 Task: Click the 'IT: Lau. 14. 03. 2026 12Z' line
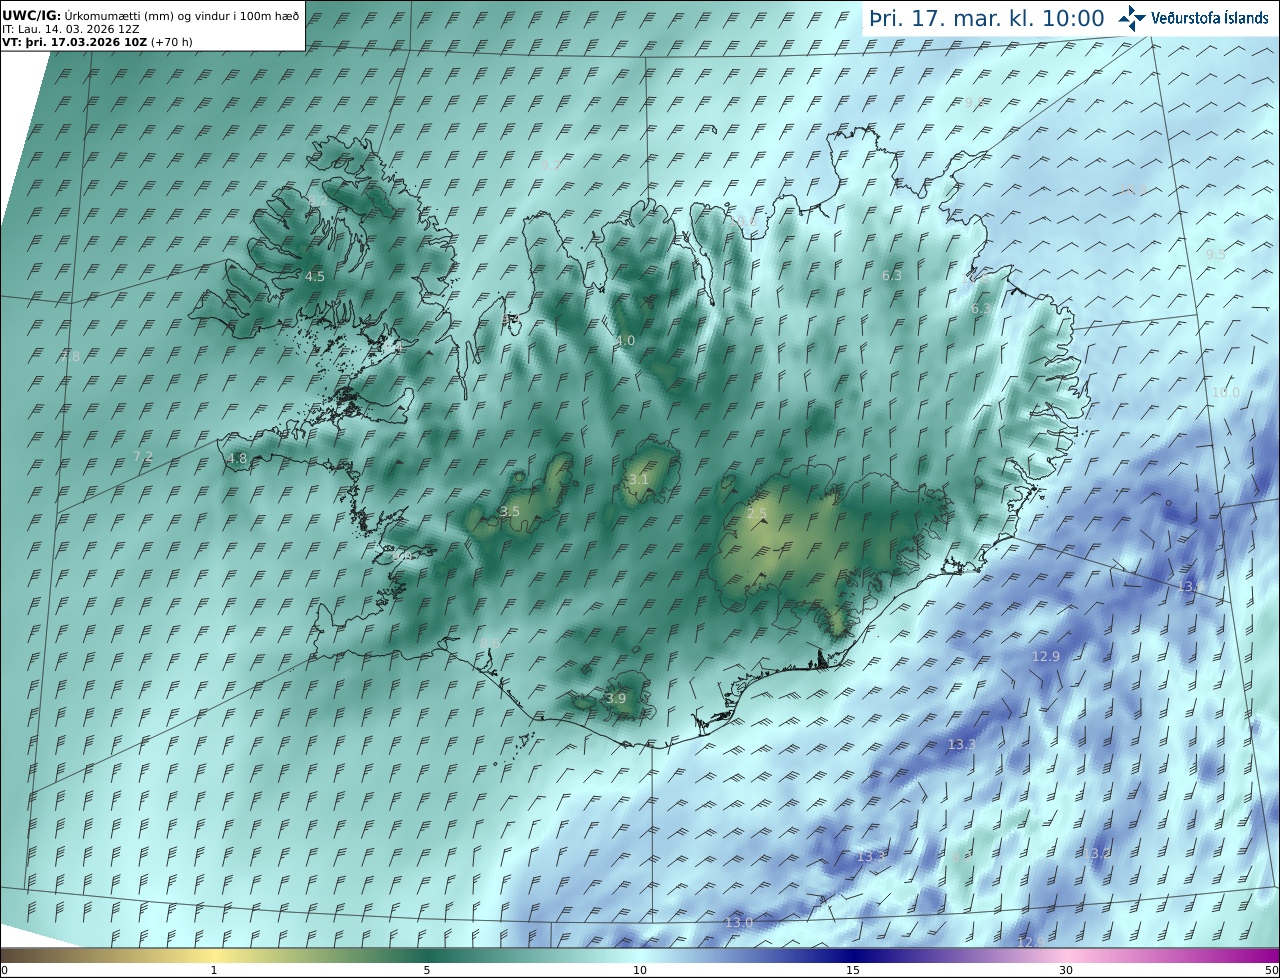pyautogui.click(x=70, y=29)
